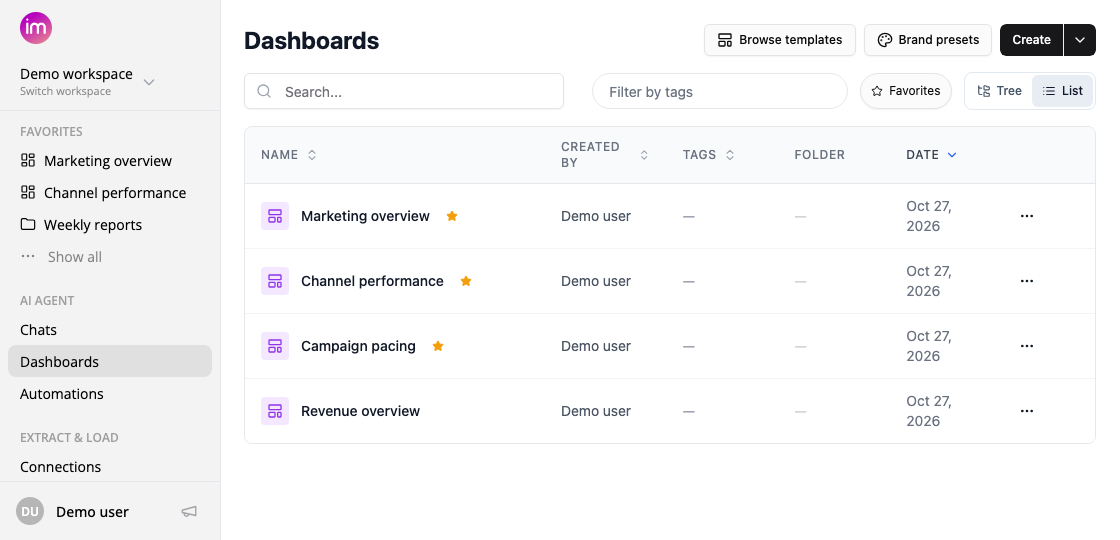1120x540 pixels.
Task: Click Revenue overview row dashboard icon
Action: click(x=275, y=411)
